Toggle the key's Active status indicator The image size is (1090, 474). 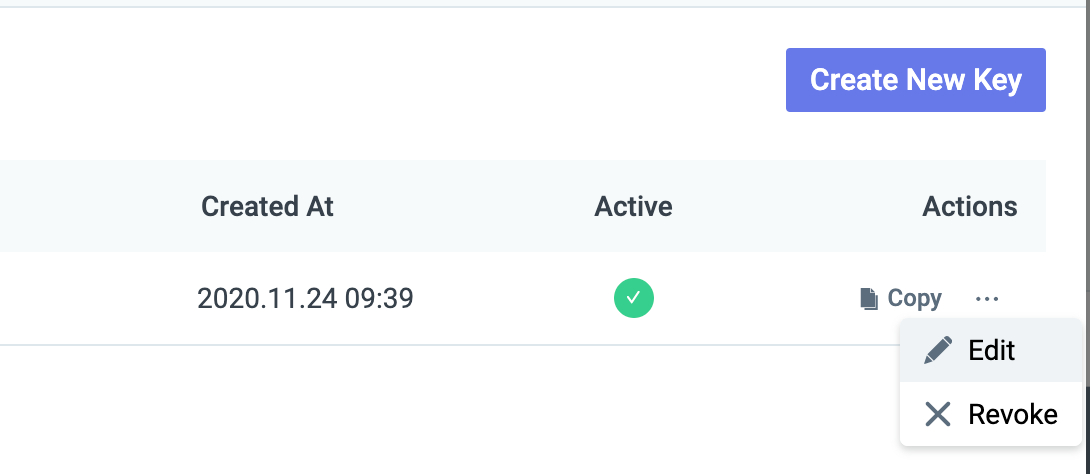[x=633, y=298]
